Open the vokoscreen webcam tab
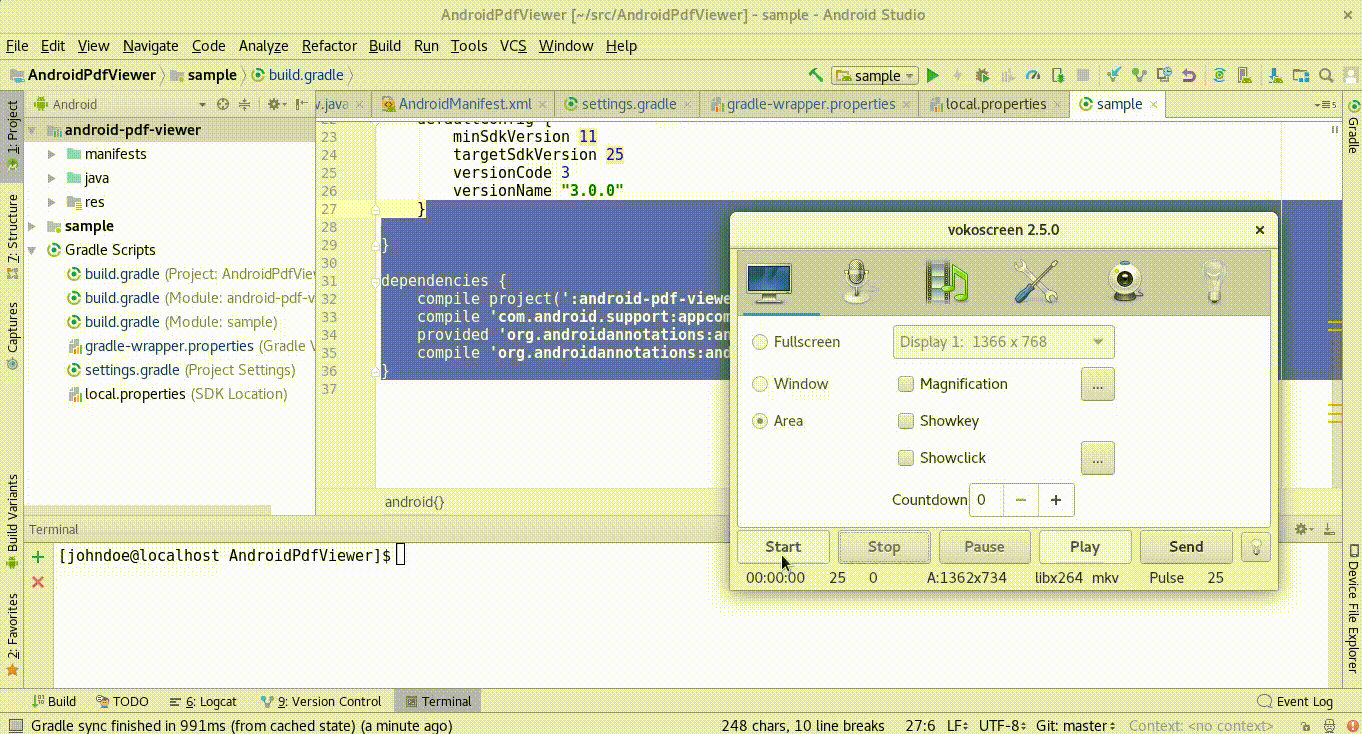The height and width of the screenshot is (734, 1362). pyautogui.click(x=1126, y=282)
